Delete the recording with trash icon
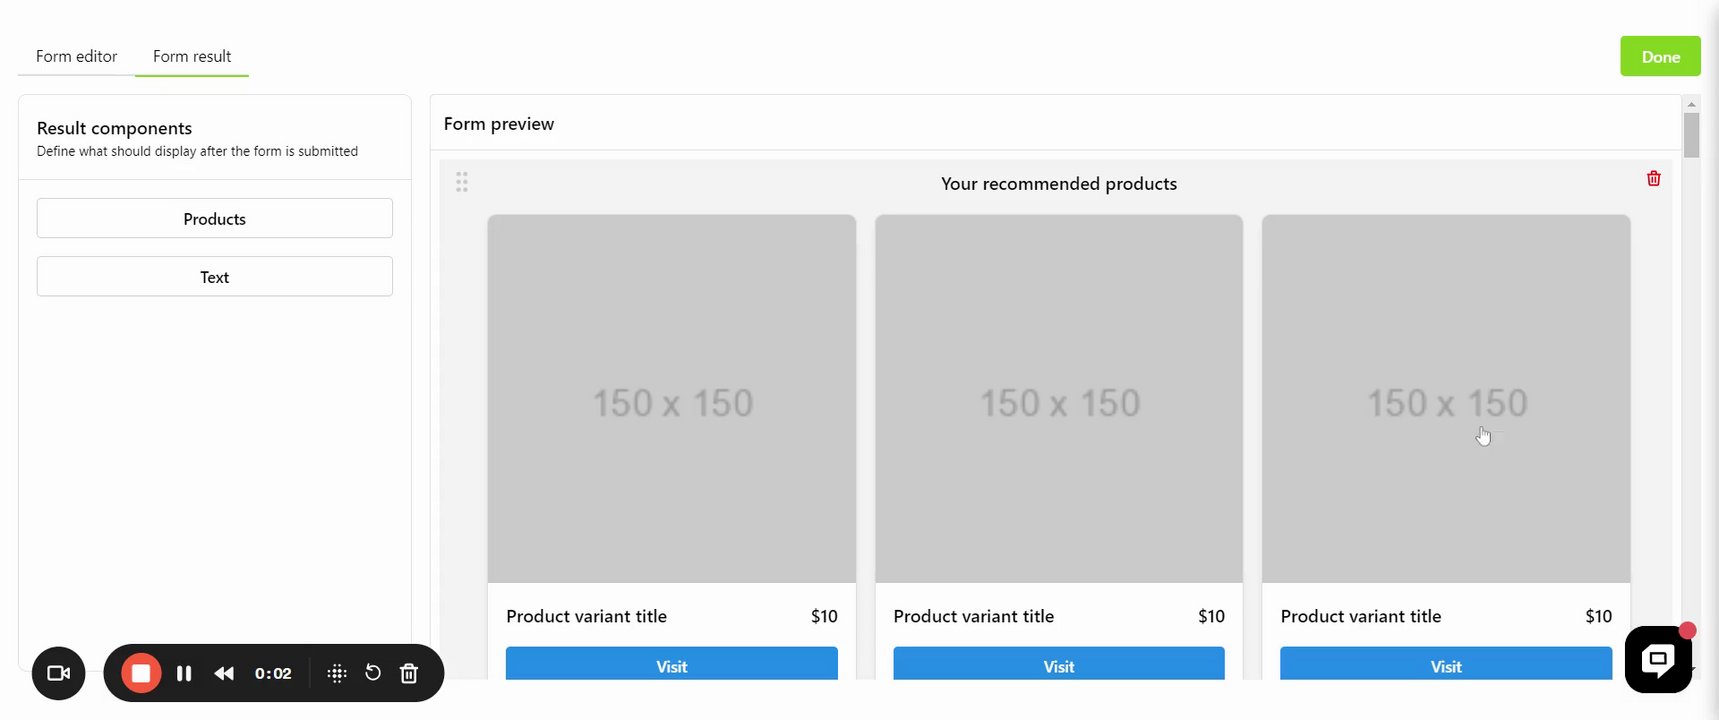1719x720 pixels. [409, 673]
